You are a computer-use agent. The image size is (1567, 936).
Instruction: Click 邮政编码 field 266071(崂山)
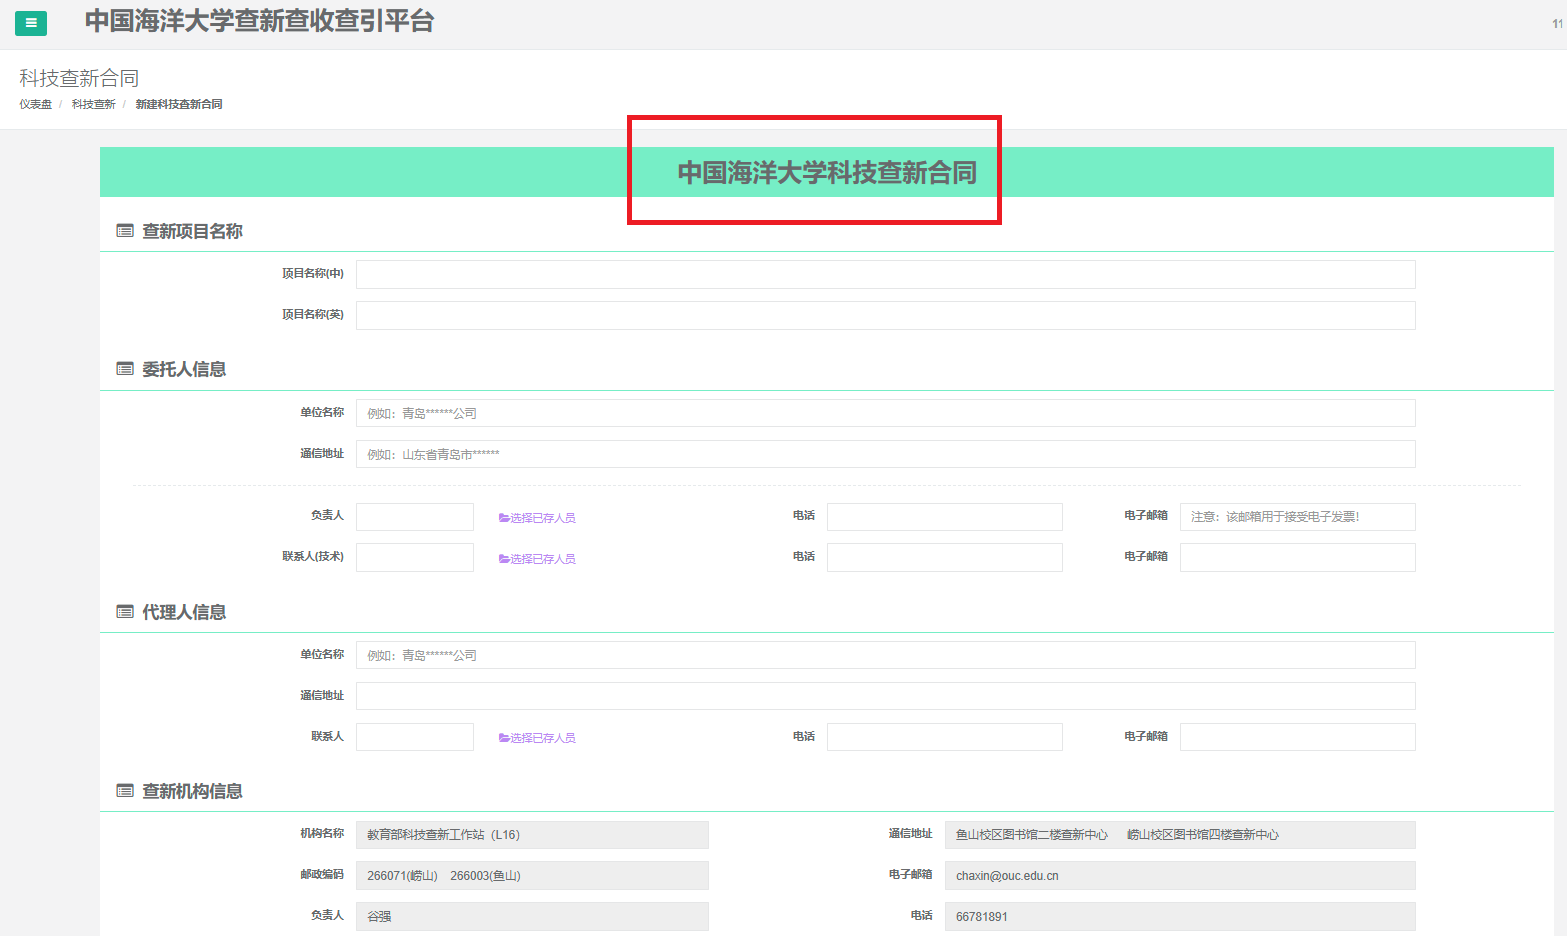click(x=532, y=875)
